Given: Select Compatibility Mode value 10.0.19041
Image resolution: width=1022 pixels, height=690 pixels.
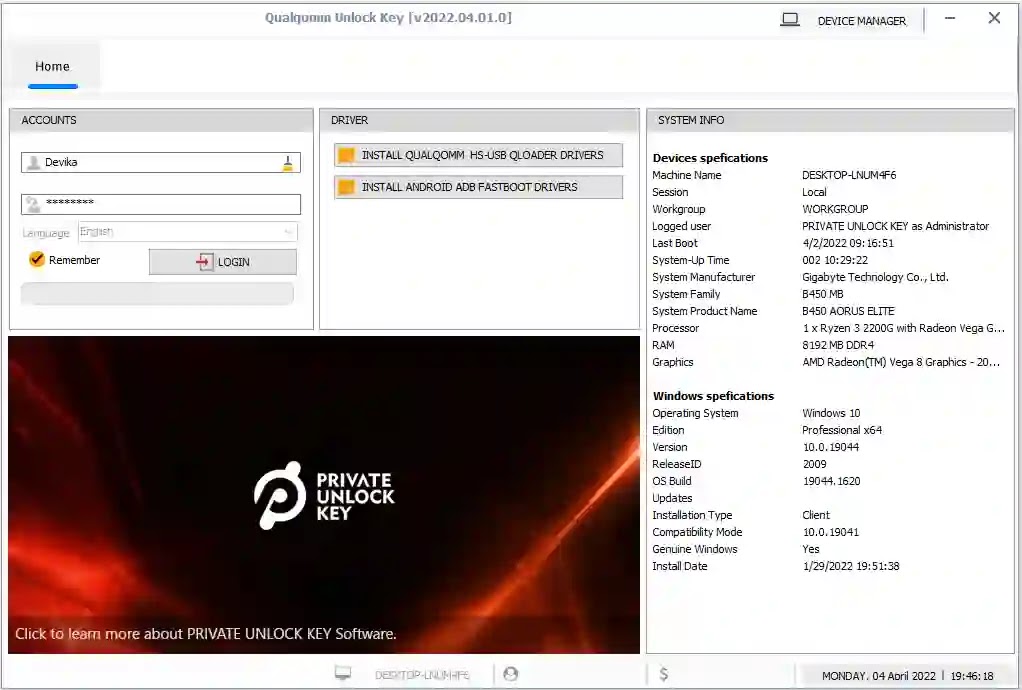Looking at the screenshot, I should pos(830,532).
